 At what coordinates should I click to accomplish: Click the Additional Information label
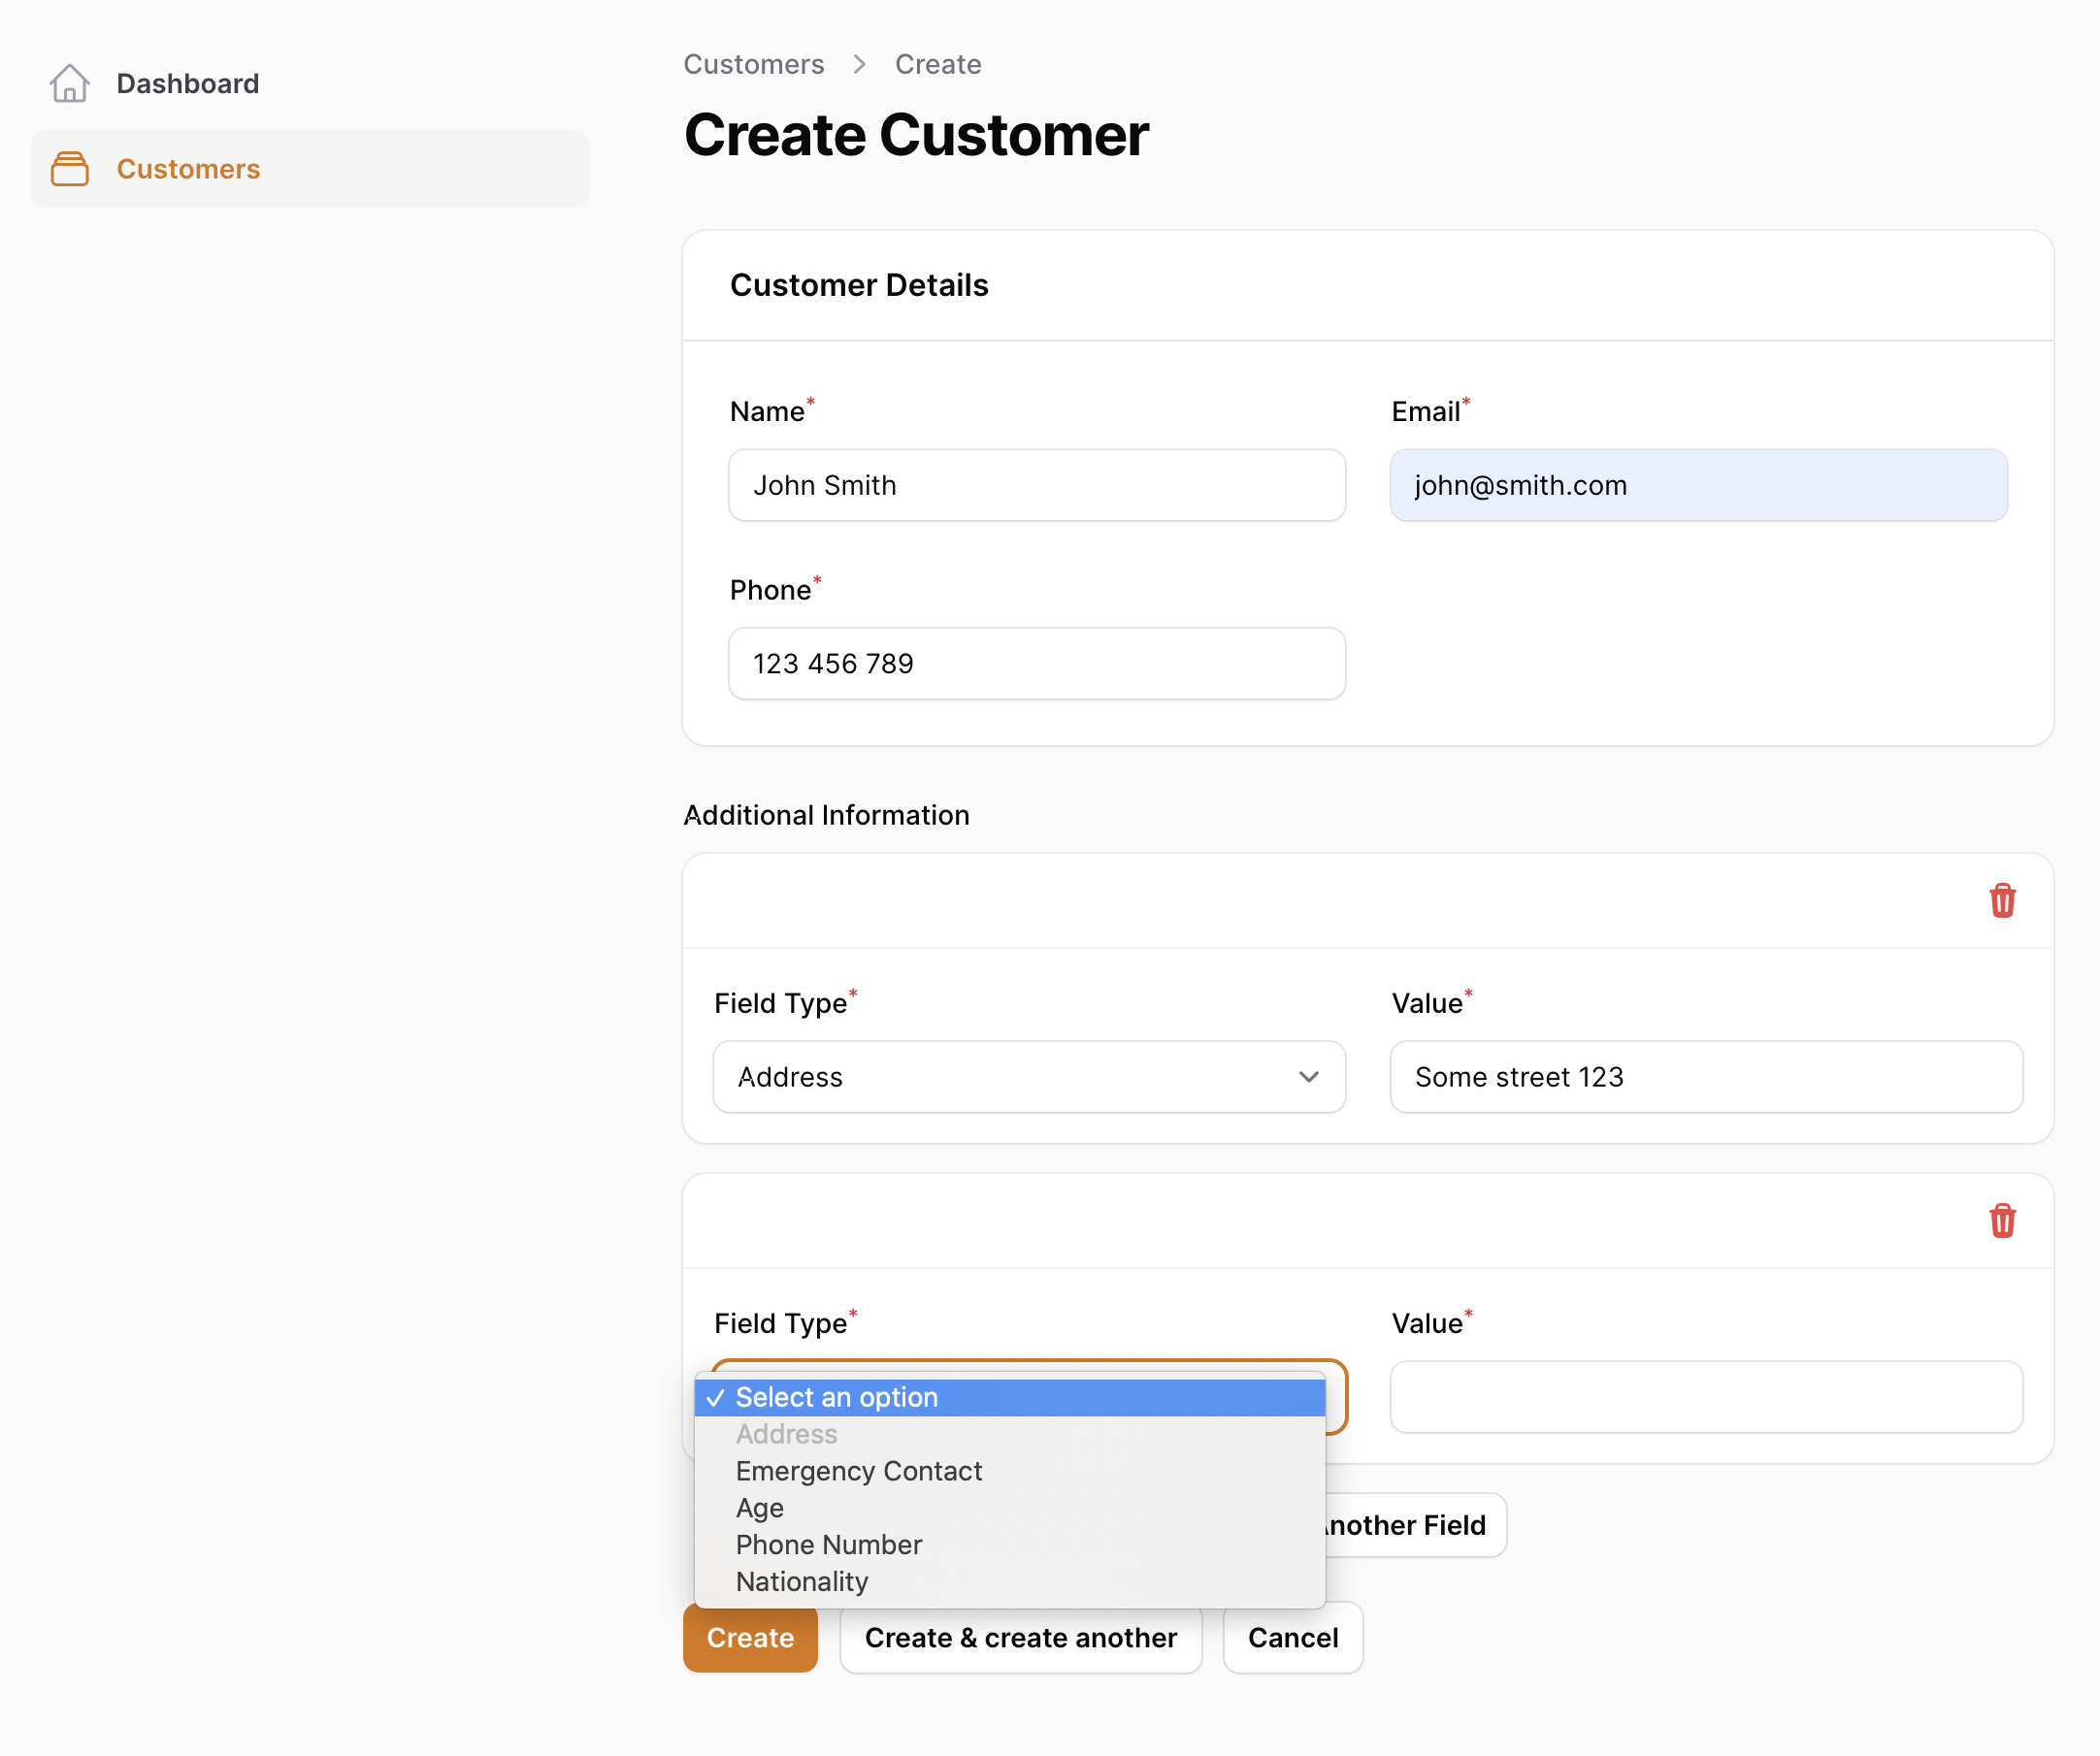tap(826, 816)
